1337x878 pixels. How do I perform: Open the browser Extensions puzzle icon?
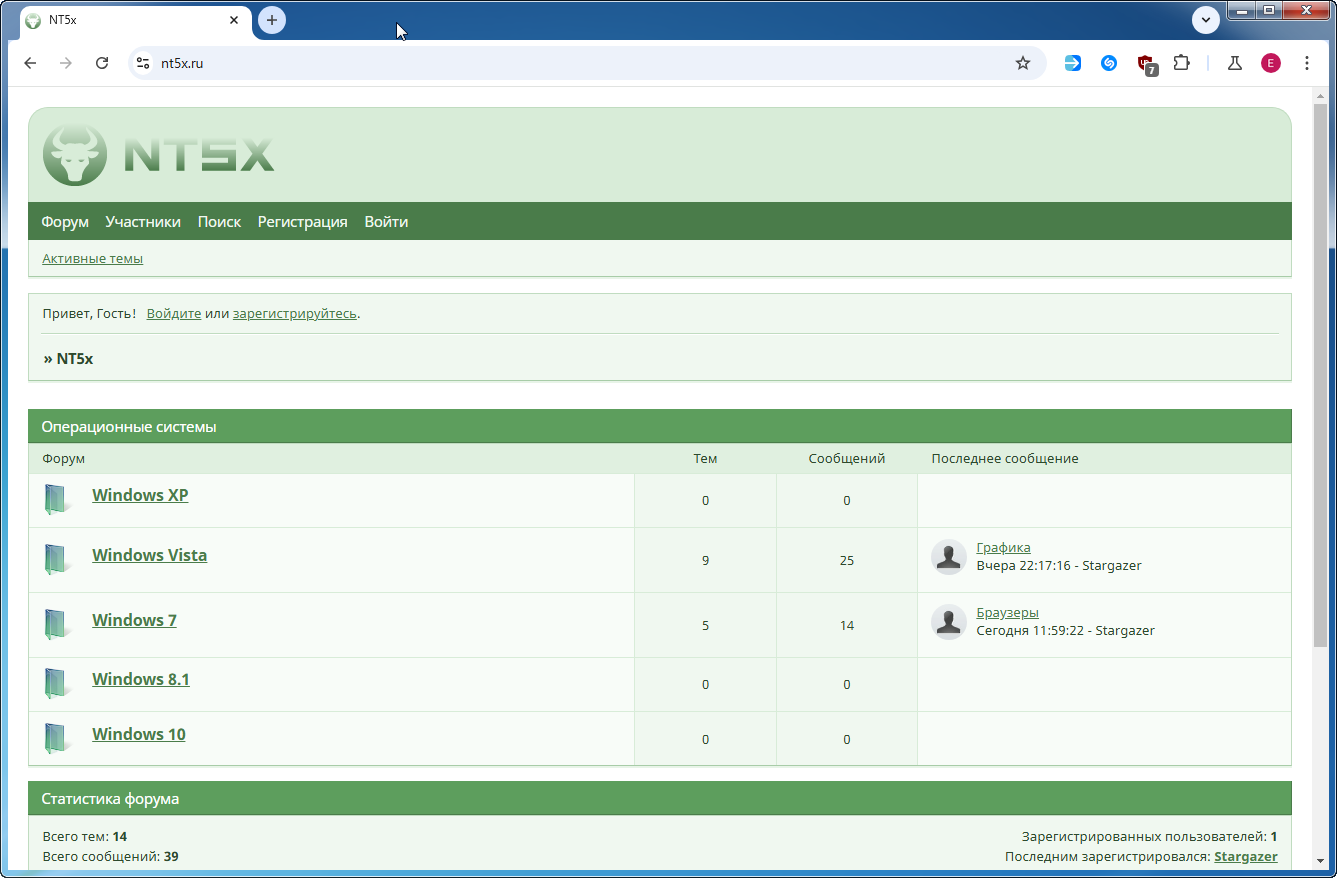click(x=1181, y=63)
